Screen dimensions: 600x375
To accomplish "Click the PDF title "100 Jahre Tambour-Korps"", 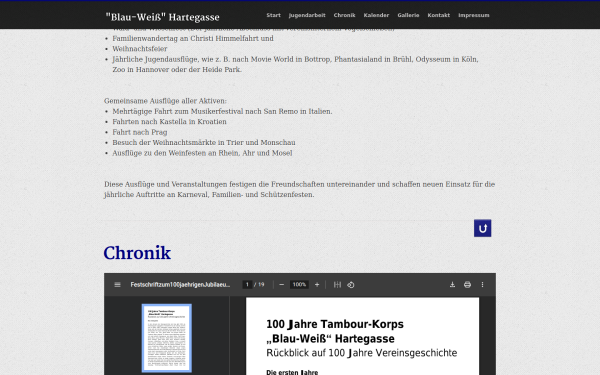I will 335,324.
